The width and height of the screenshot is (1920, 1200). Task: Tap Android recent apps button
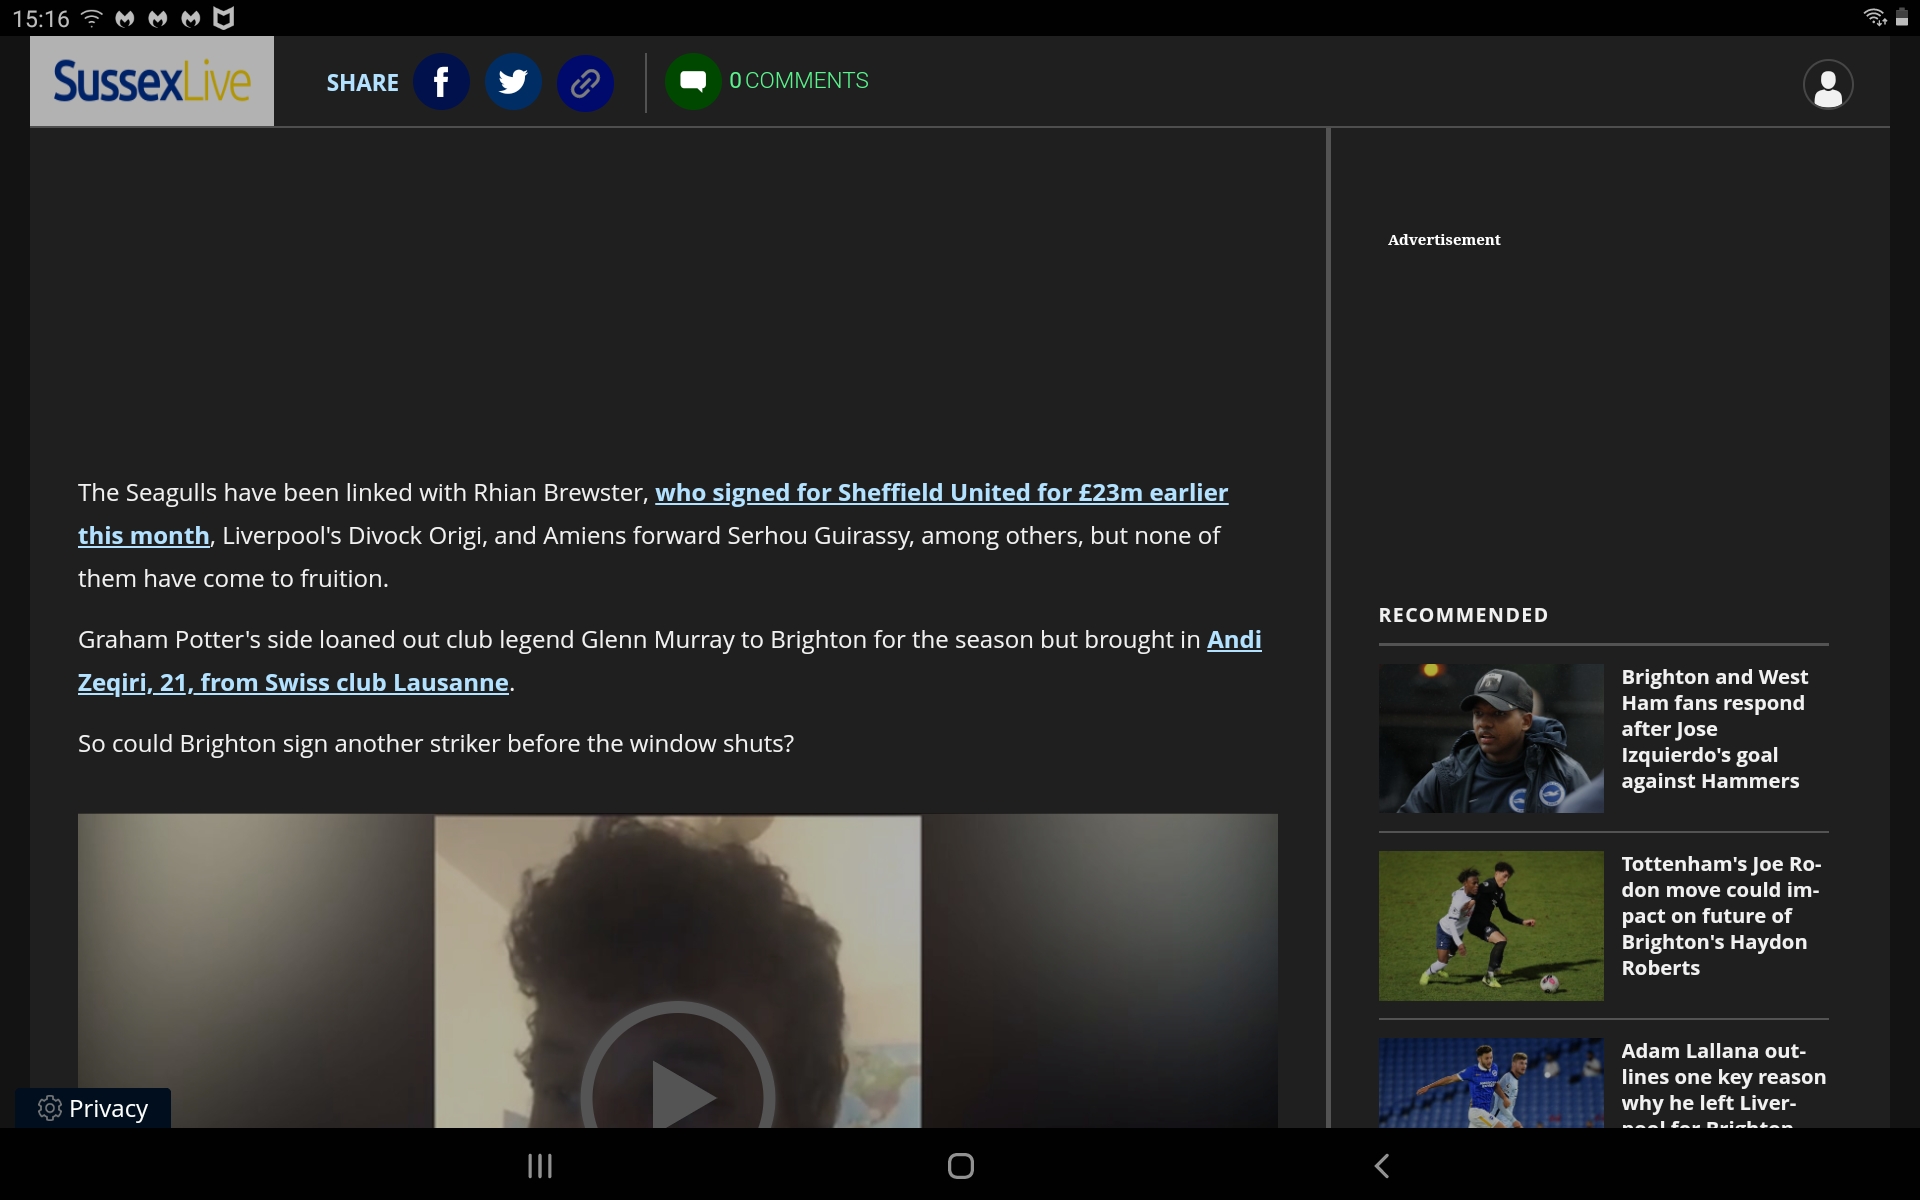click(540, 1166)
